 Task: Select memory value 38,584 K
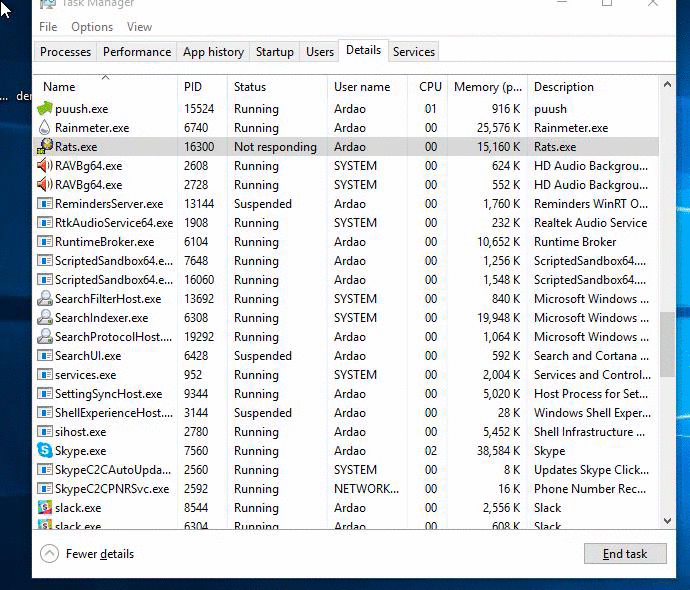[x=498, y=451]
